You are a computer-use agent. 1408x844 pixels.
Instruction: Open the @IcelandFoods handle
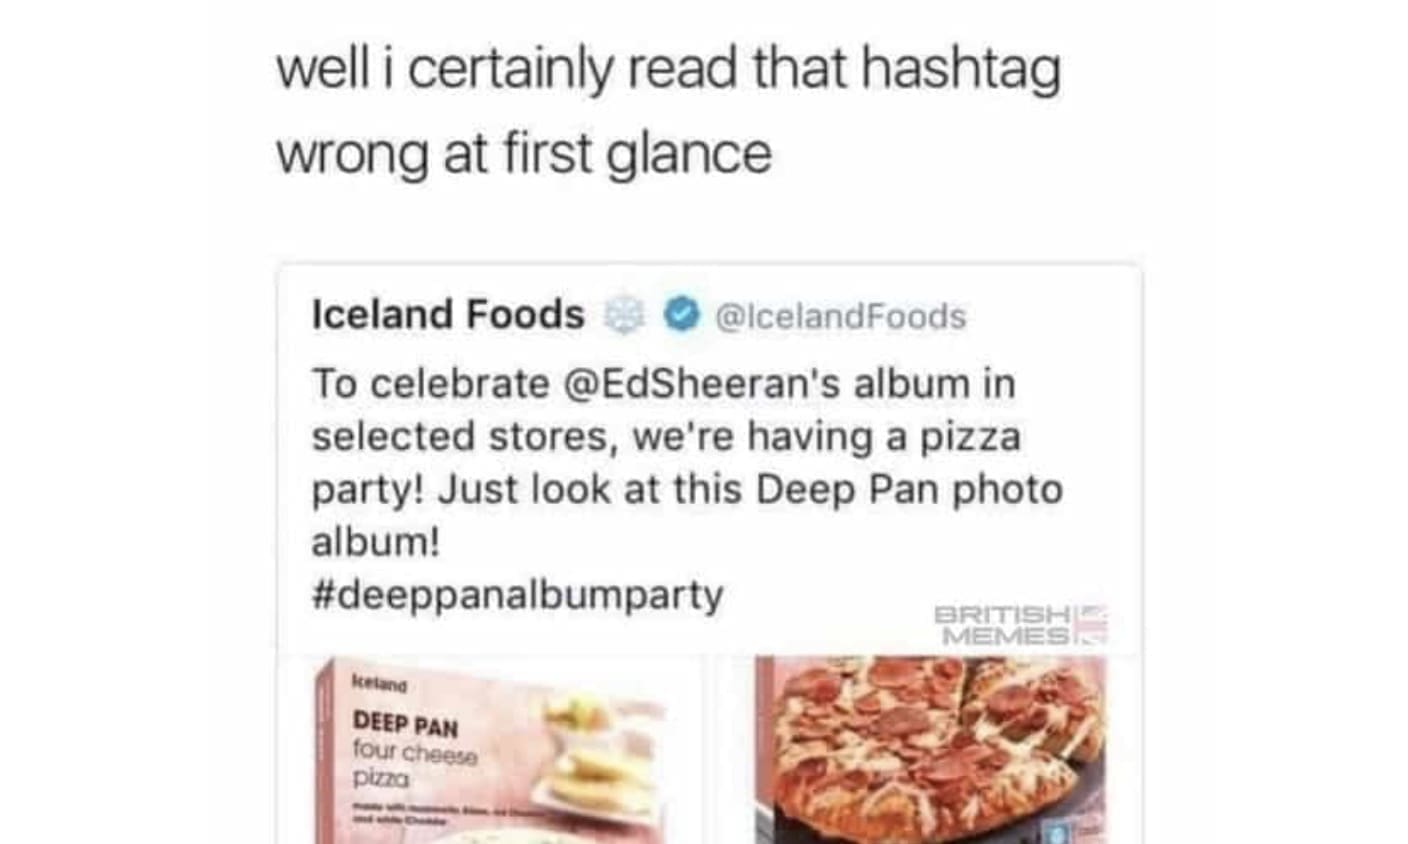pyautogui.click(x=841, y=316)
